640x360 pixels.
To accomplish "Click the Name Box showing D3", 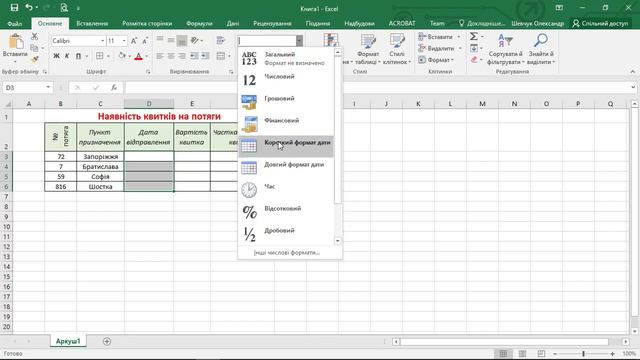I will click(23, 87).
